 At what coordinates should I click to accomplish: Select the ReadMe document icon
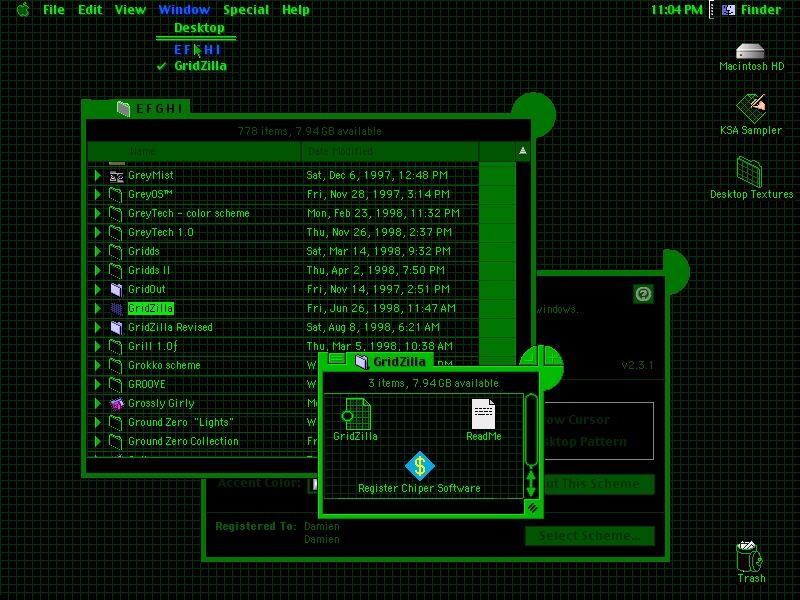(x=483, y=414)
